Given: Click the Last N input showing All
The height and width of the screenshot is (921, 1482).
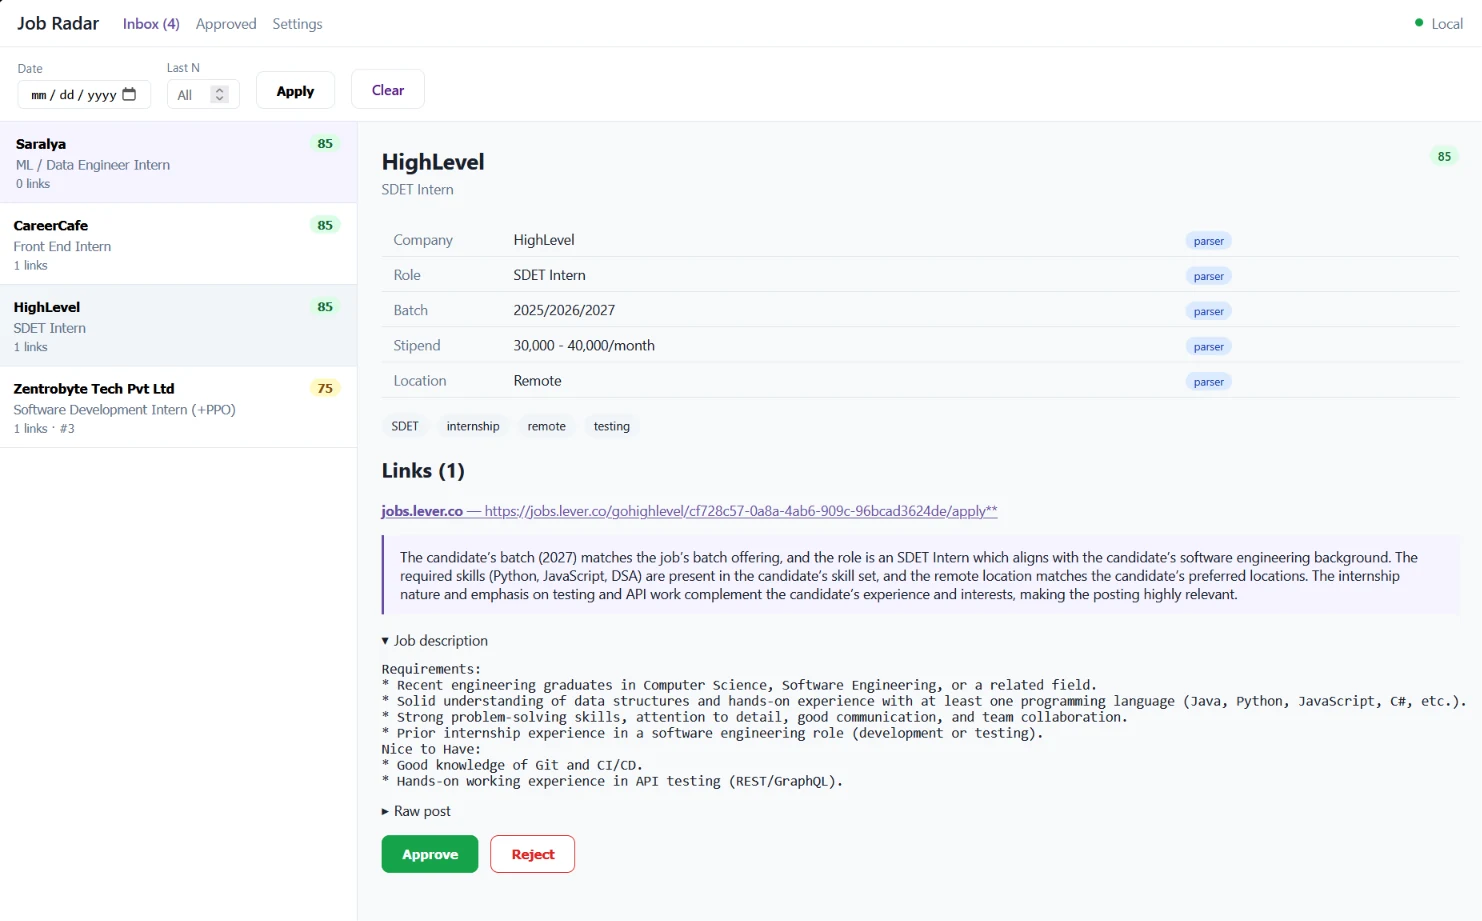Looking at the screenshot, I should click(203, 94).
